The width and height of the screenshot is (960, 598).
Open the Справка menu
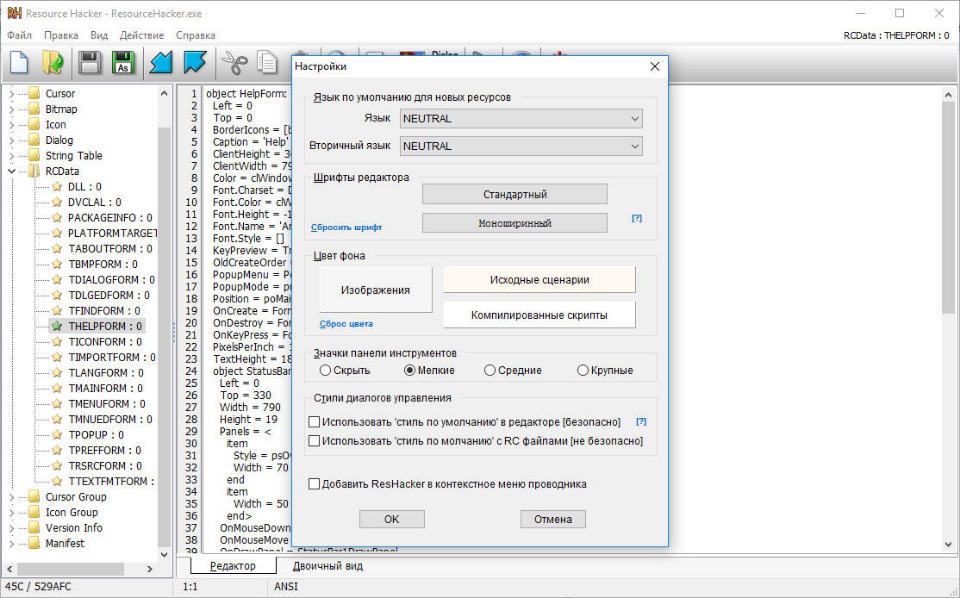pos(196,35)
